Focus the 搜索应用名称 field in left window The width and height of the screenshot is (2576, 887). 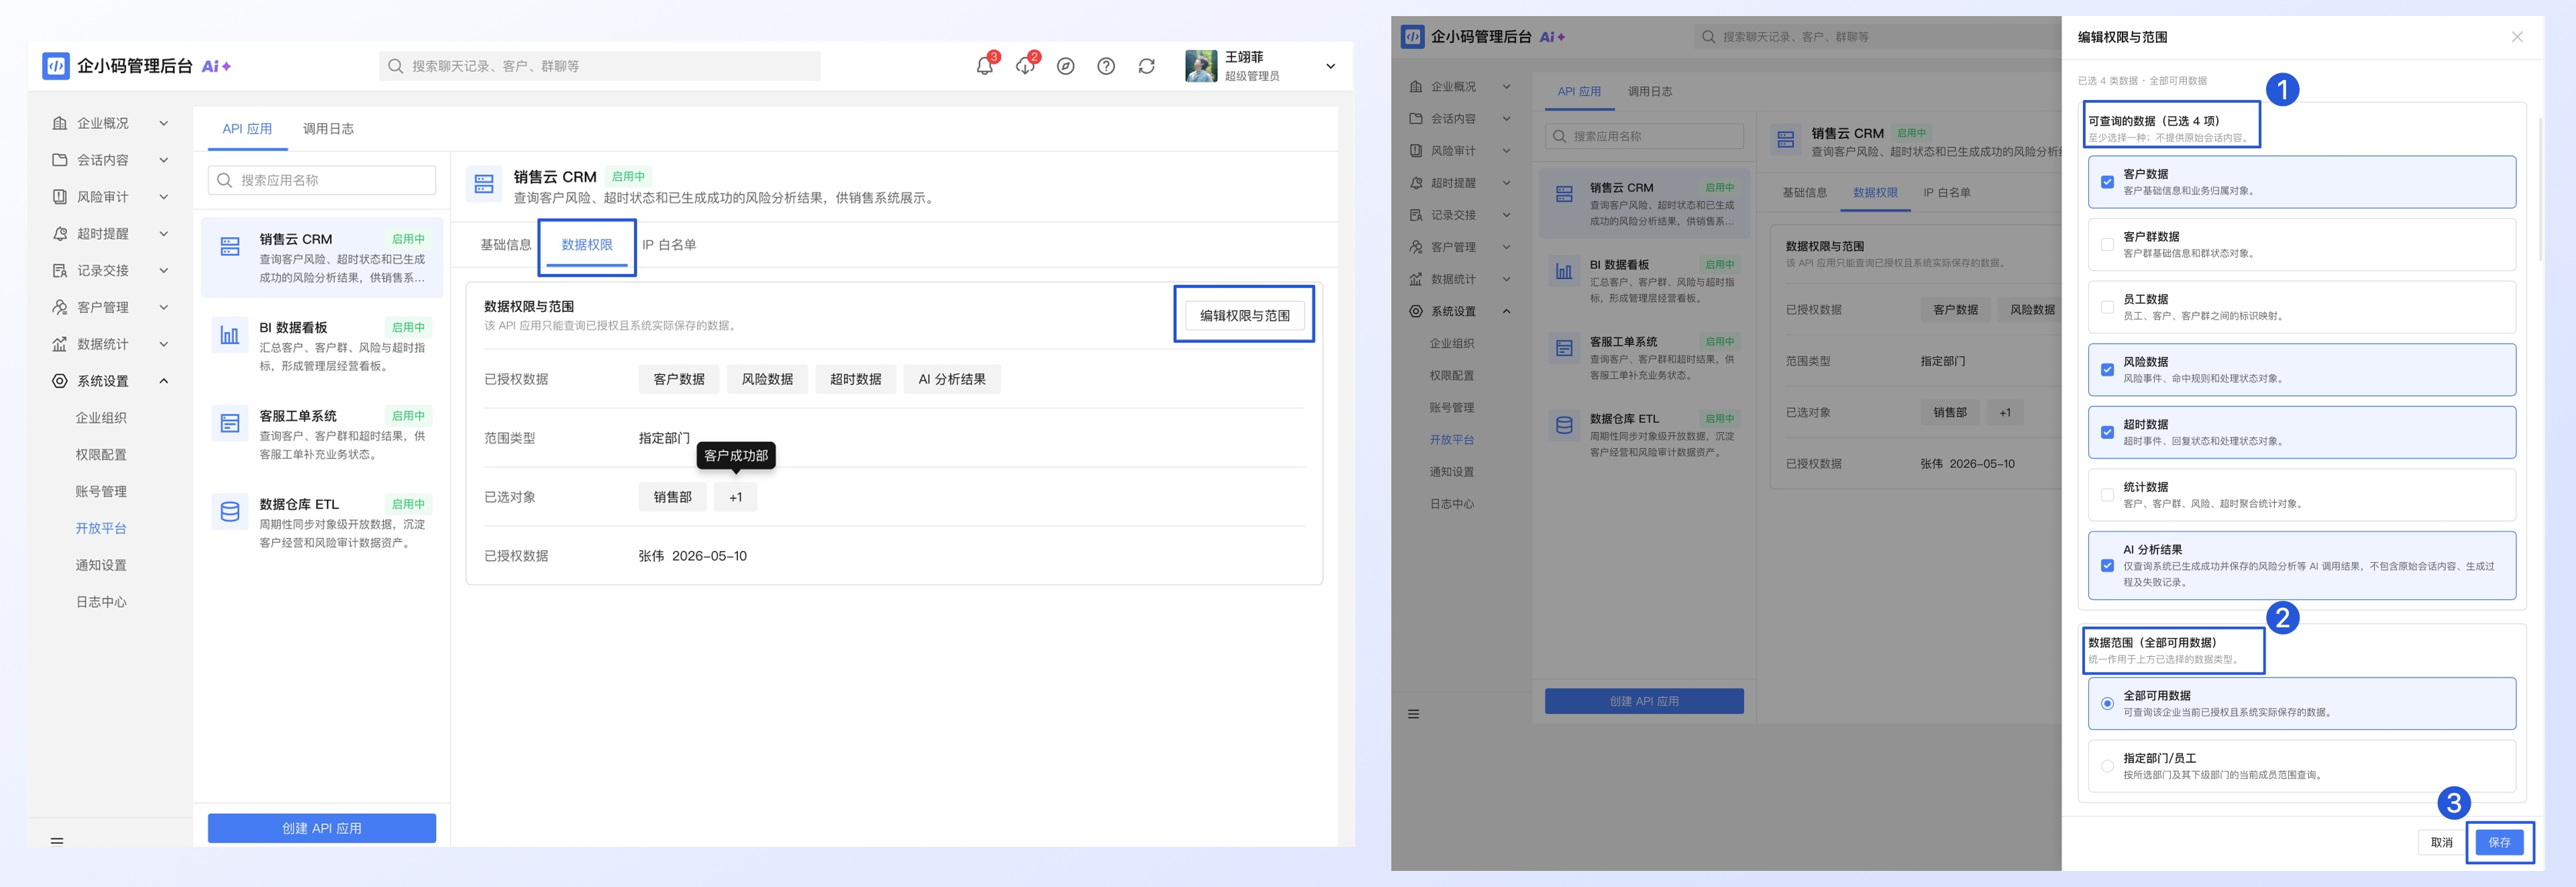(322, 180)
